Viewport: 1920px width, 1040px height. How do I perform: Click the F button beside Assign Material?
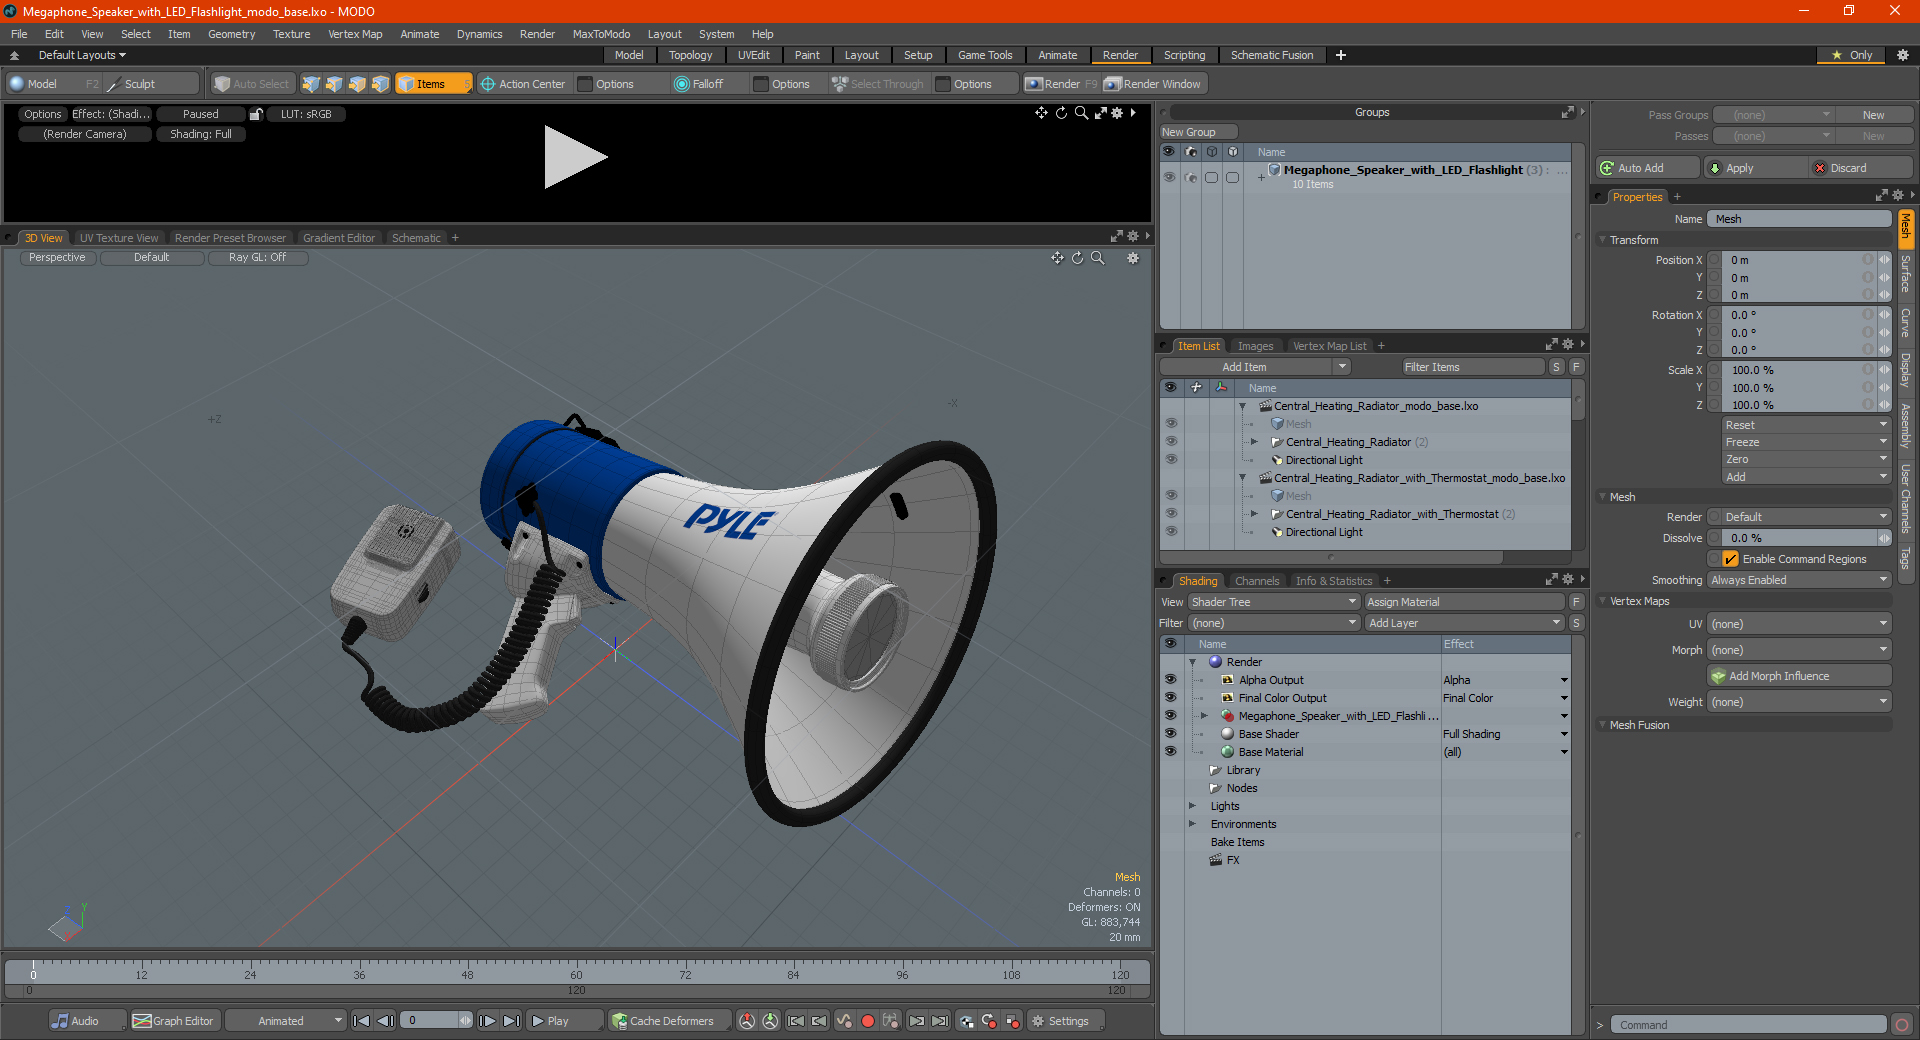(x=1576, y=602)
